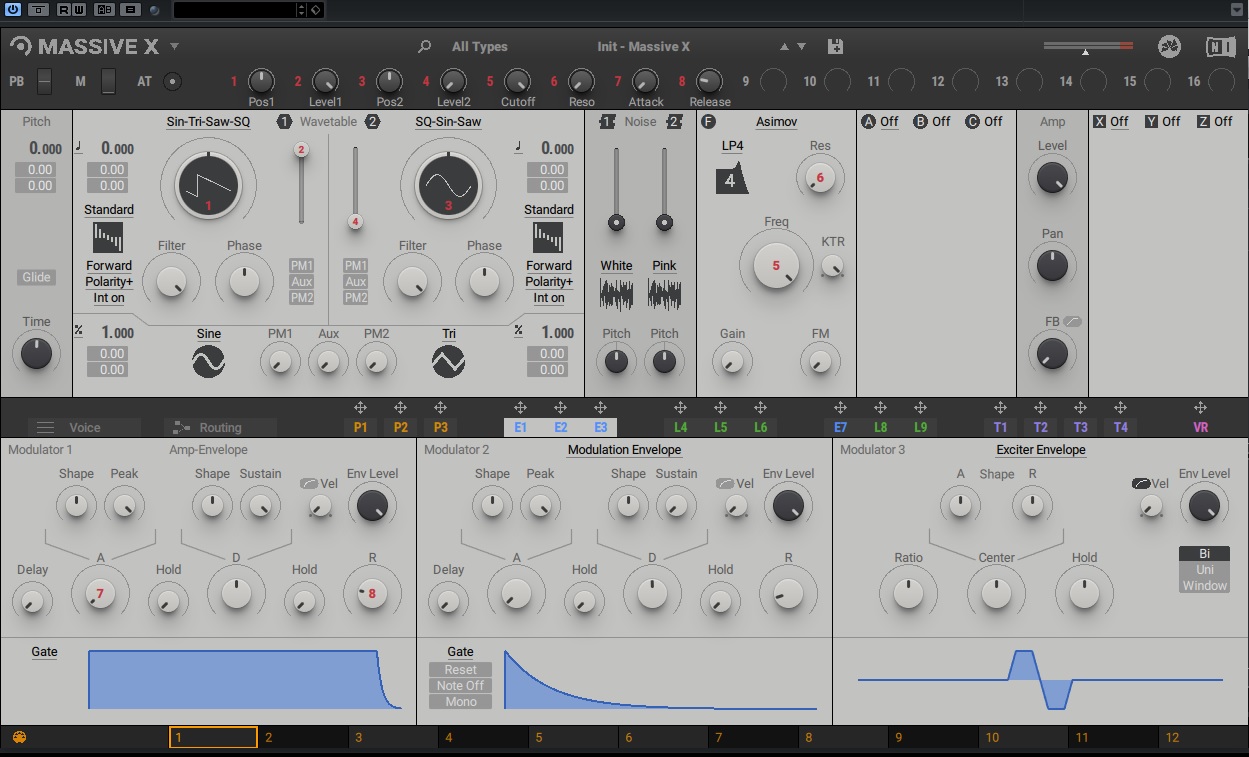The width and height of the screenshot is (1249, 757).
Task: Open the Massive X main menu arrow
Action: 175,46
